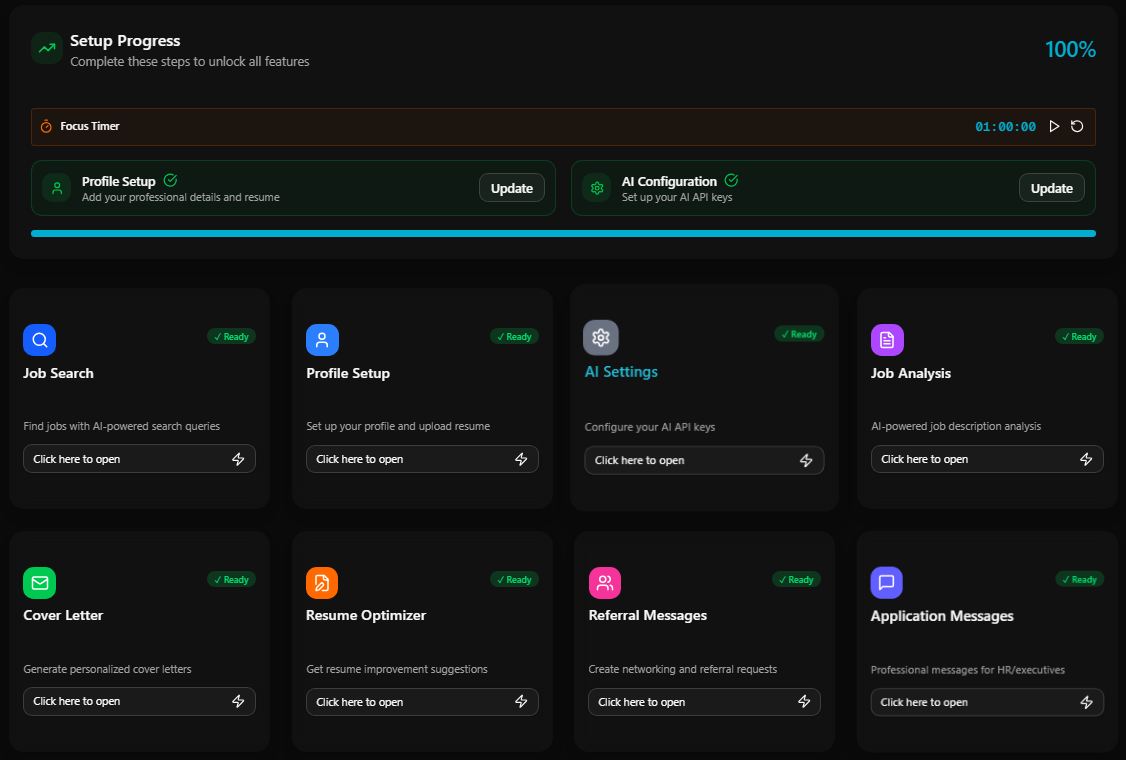Screen dimensions: 1126x760
Task: Open the Resume Optimizer tool
Action: click(422, 702)
